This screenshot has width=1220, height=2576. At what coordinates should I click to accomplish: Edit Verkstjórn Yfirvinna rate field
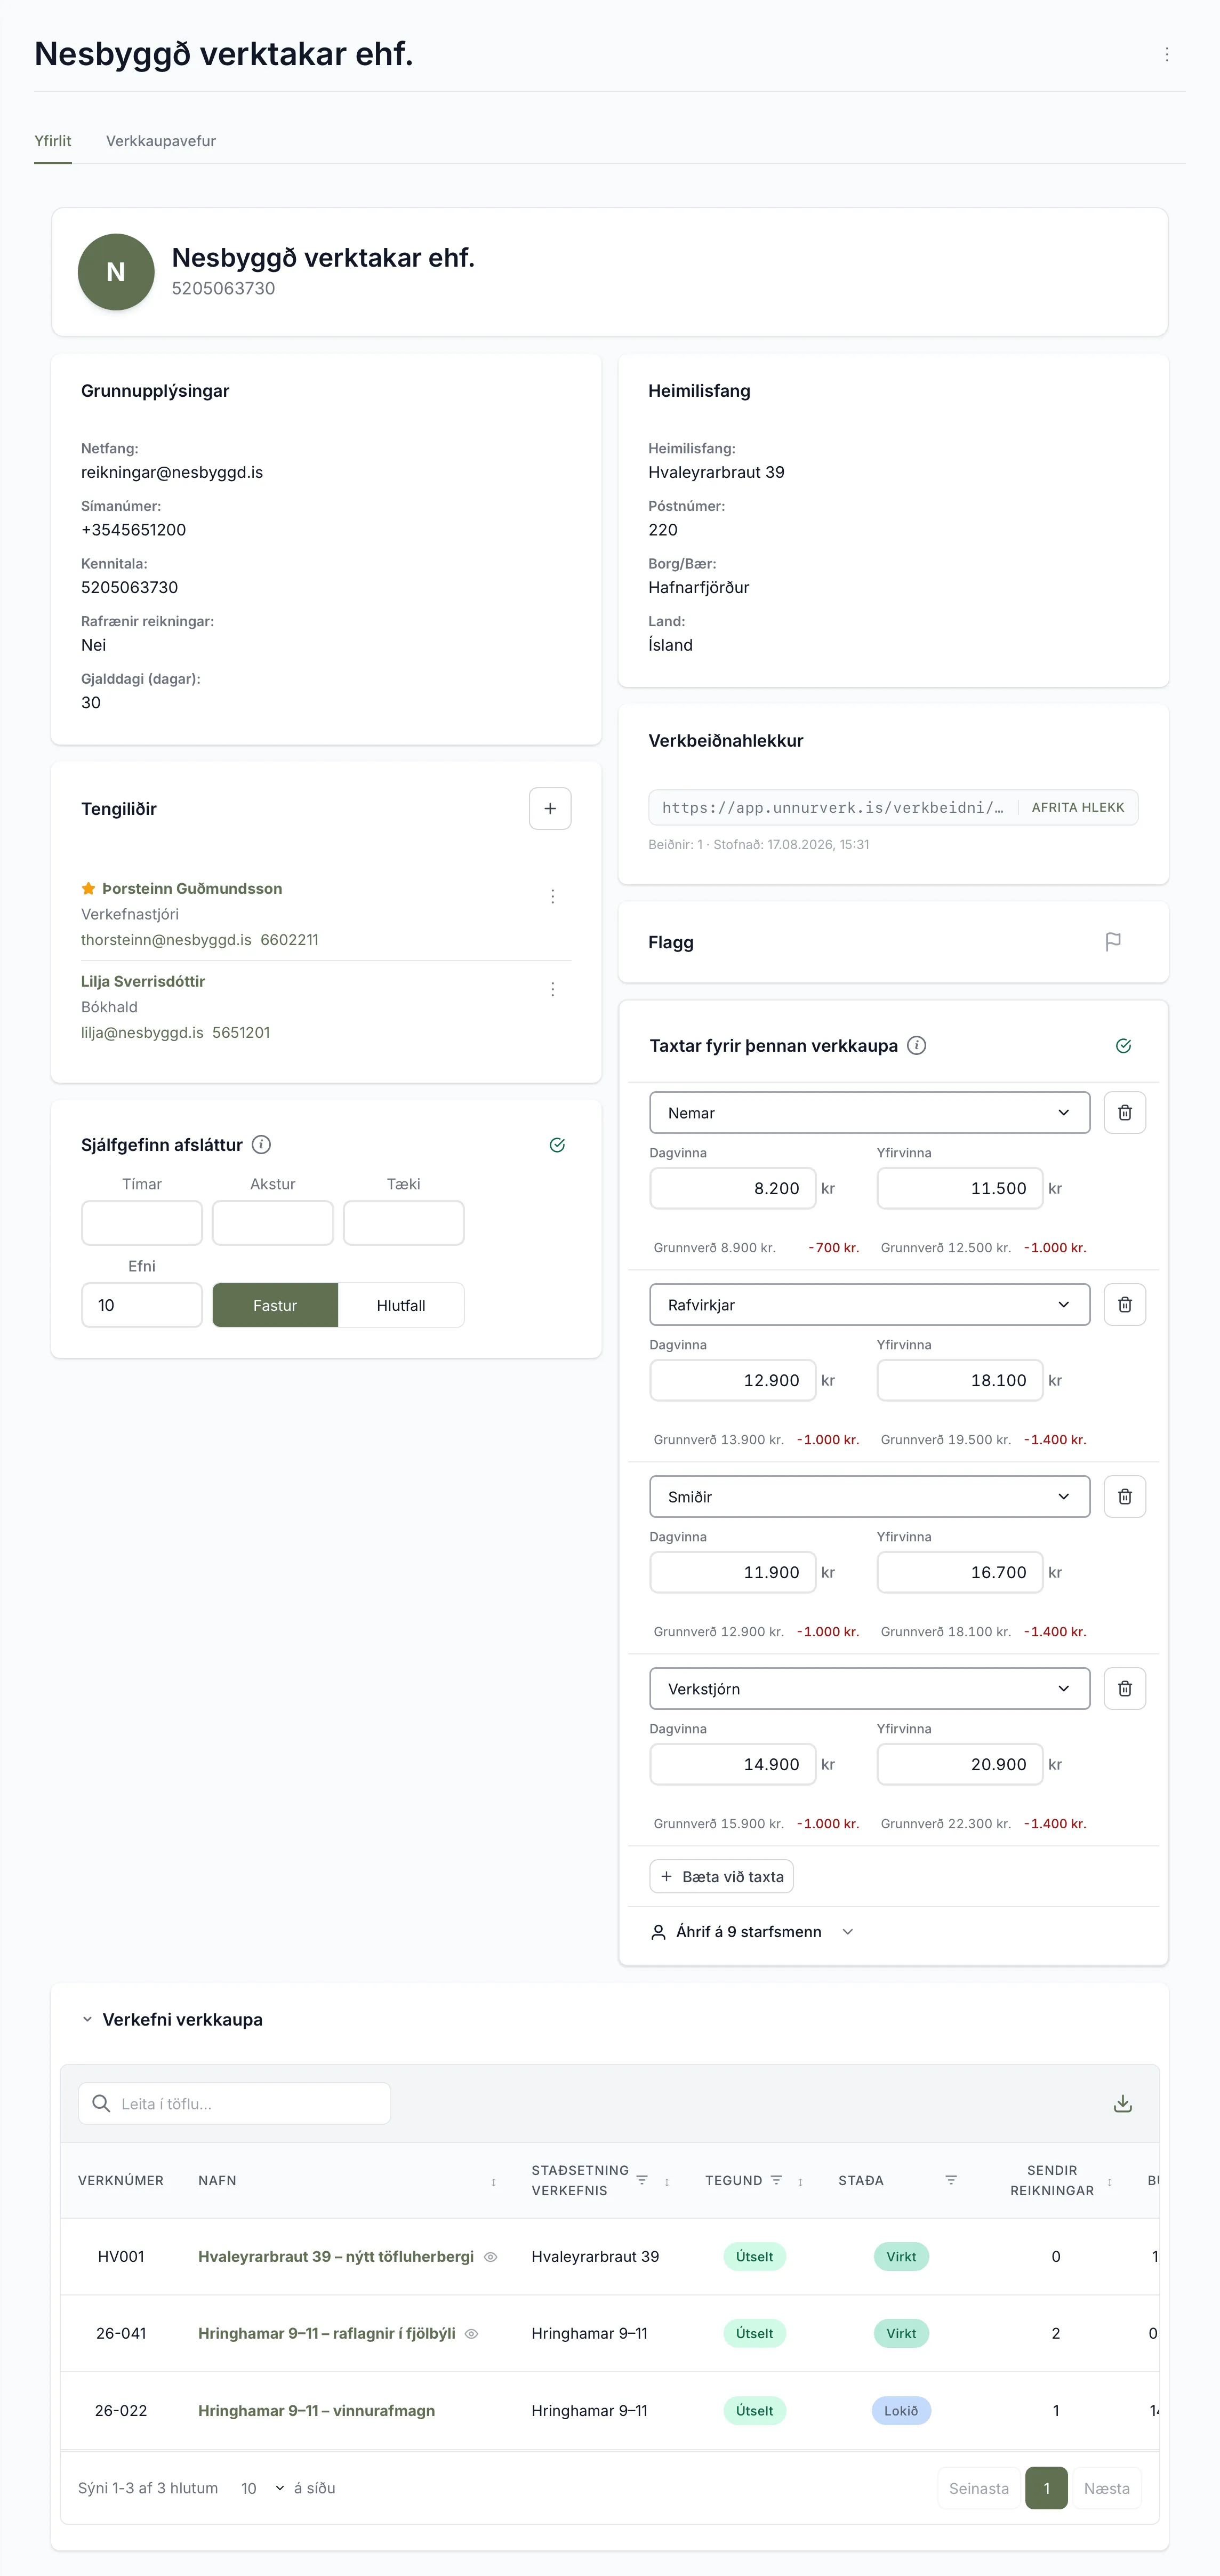(x=959, y=1764)
